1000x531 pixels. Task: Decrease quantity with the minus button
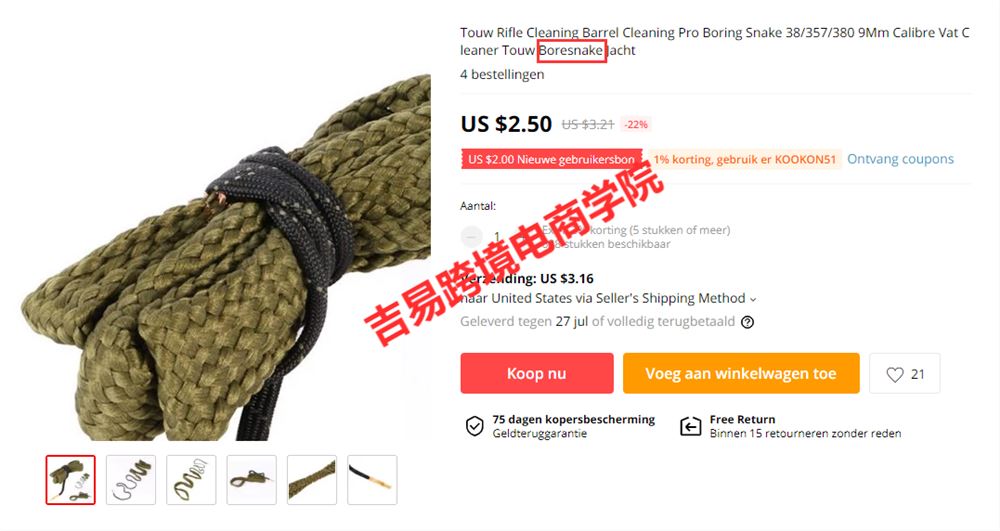[471, 236]
